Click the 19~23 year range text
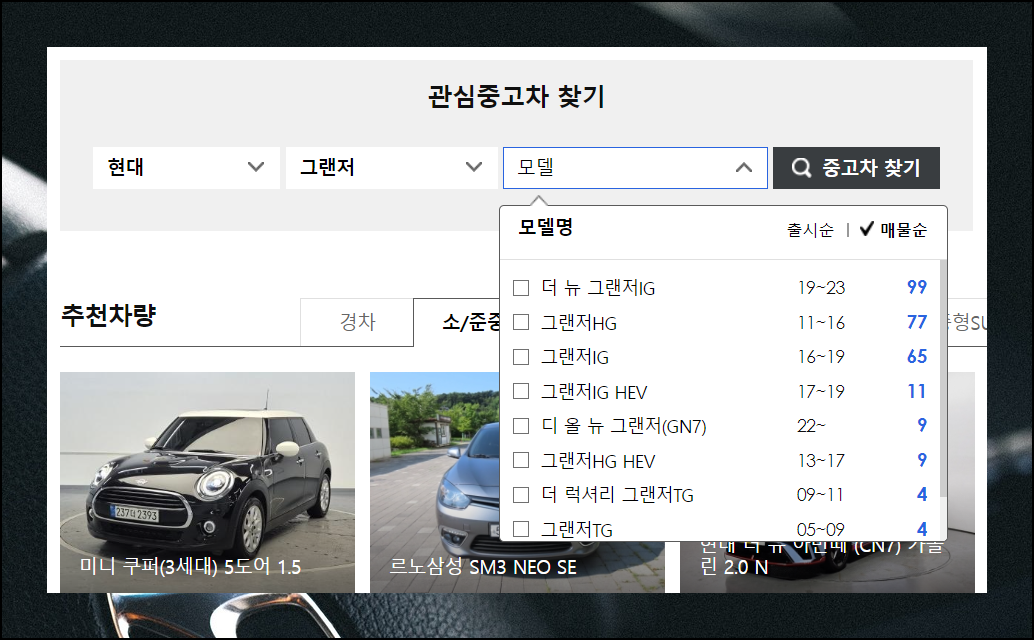Screen dimensions: 1034x640 click(x=821, y=288)
